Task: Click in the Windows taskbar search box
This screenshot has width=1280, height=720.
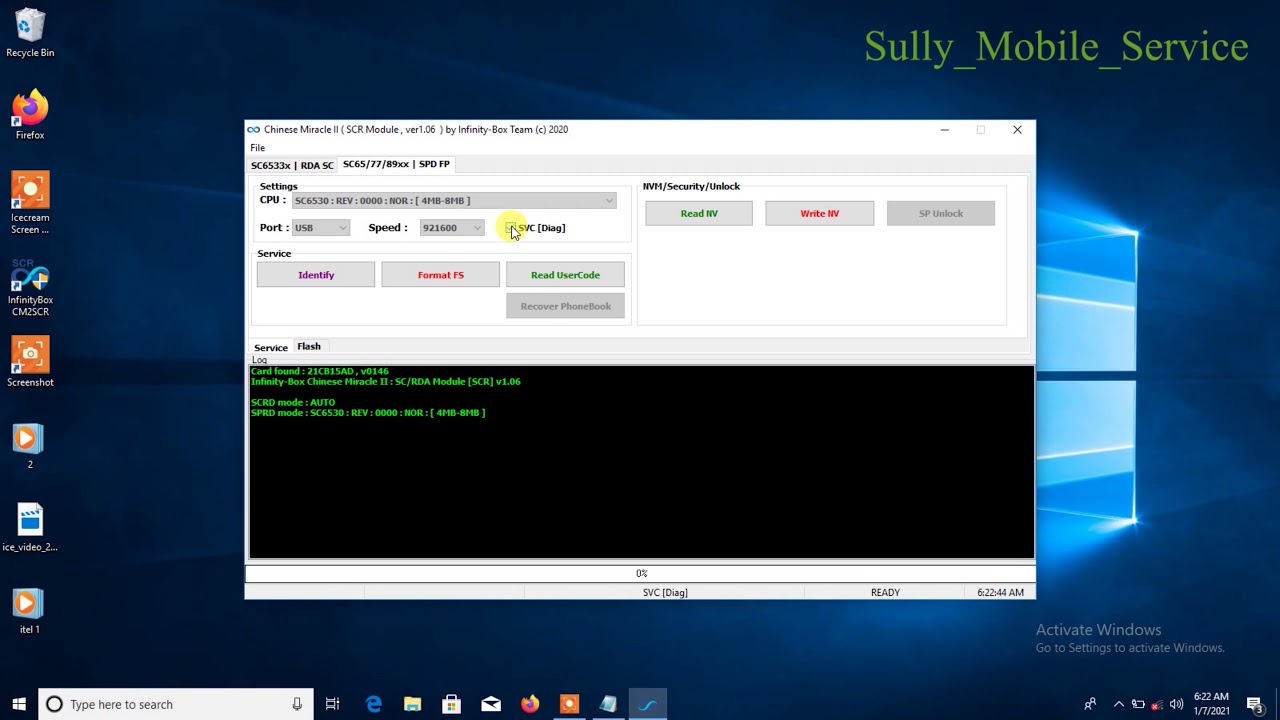Action: (x=176, y=704)
